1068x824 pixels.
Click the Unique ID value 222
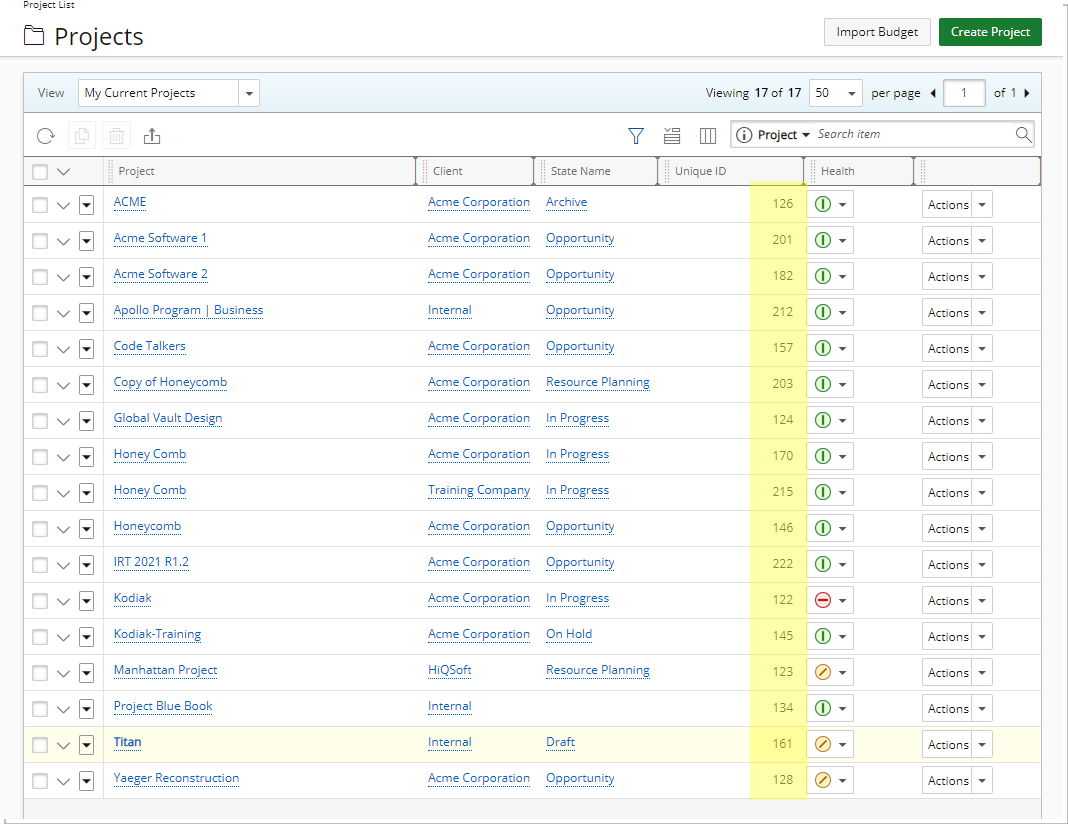pos(783,564)
